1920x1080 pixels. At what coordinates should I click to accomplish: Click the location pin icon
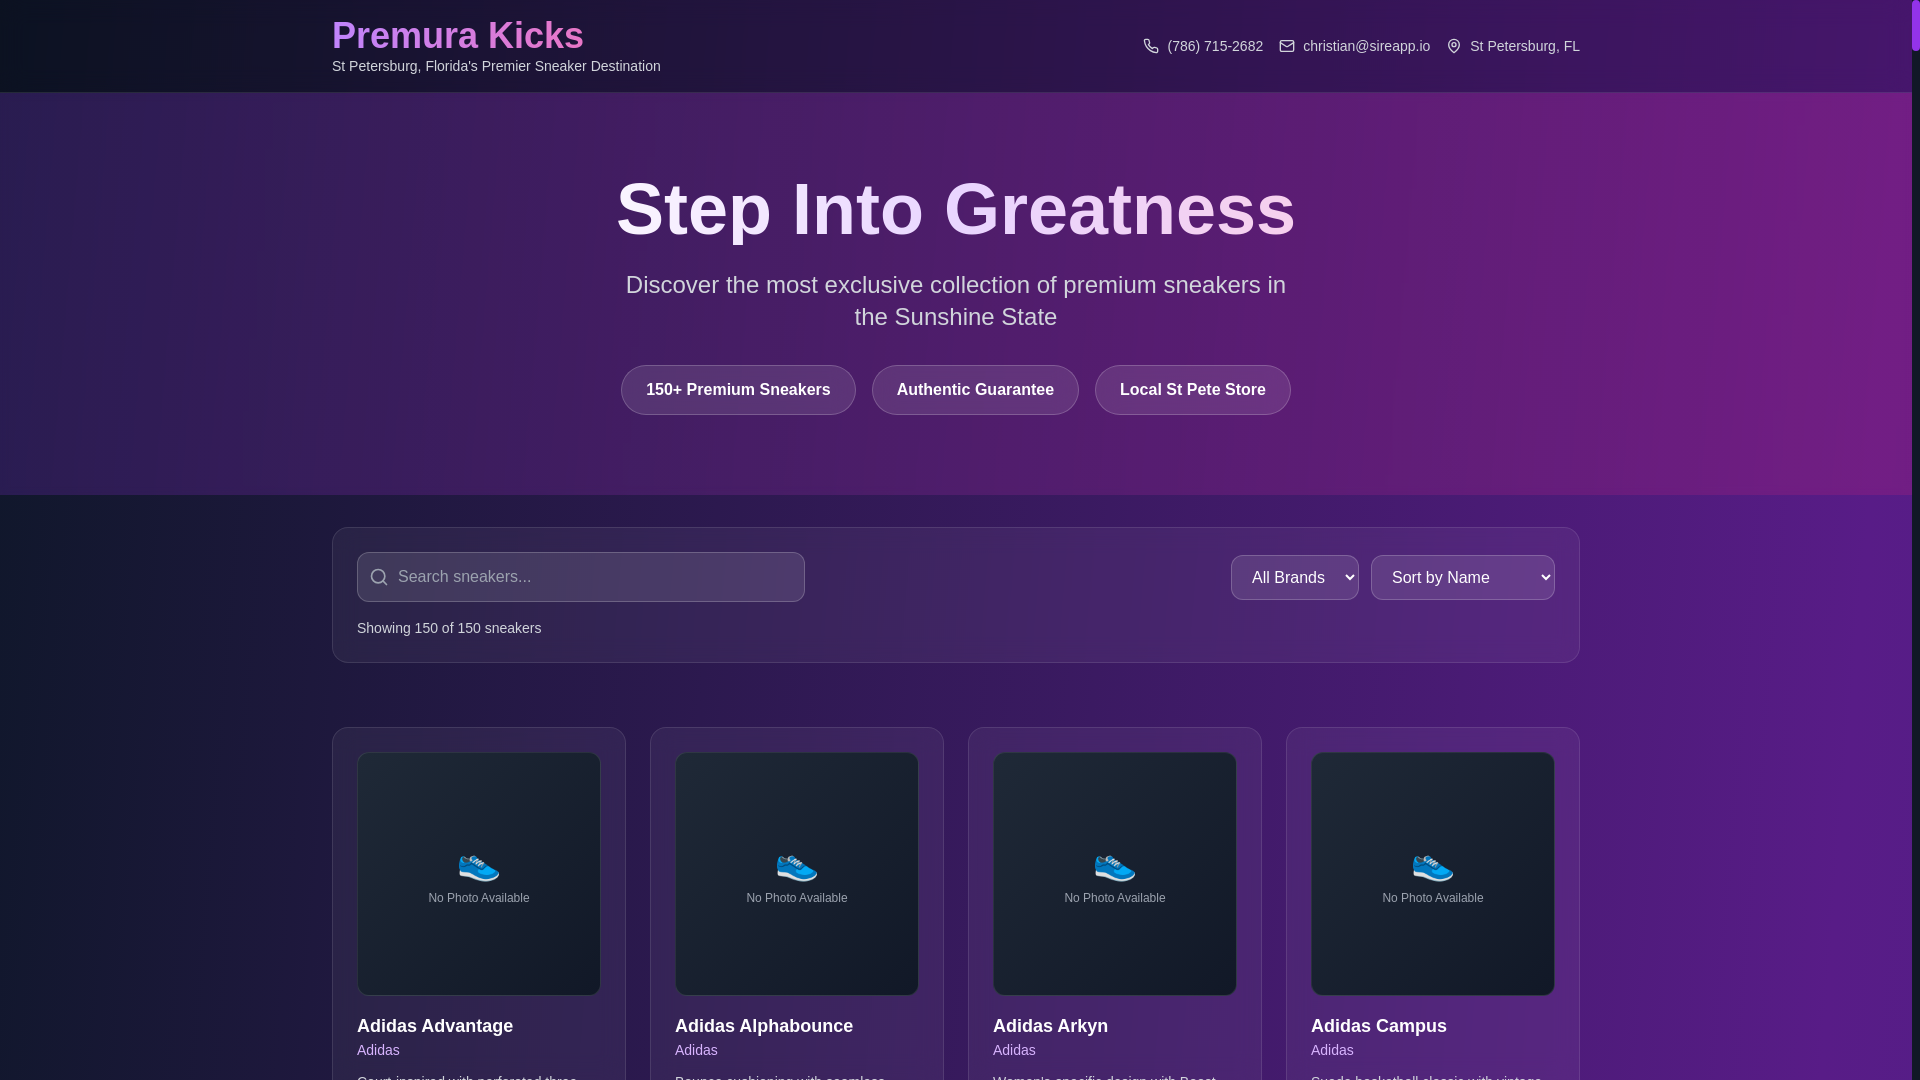coord(1454,46)
